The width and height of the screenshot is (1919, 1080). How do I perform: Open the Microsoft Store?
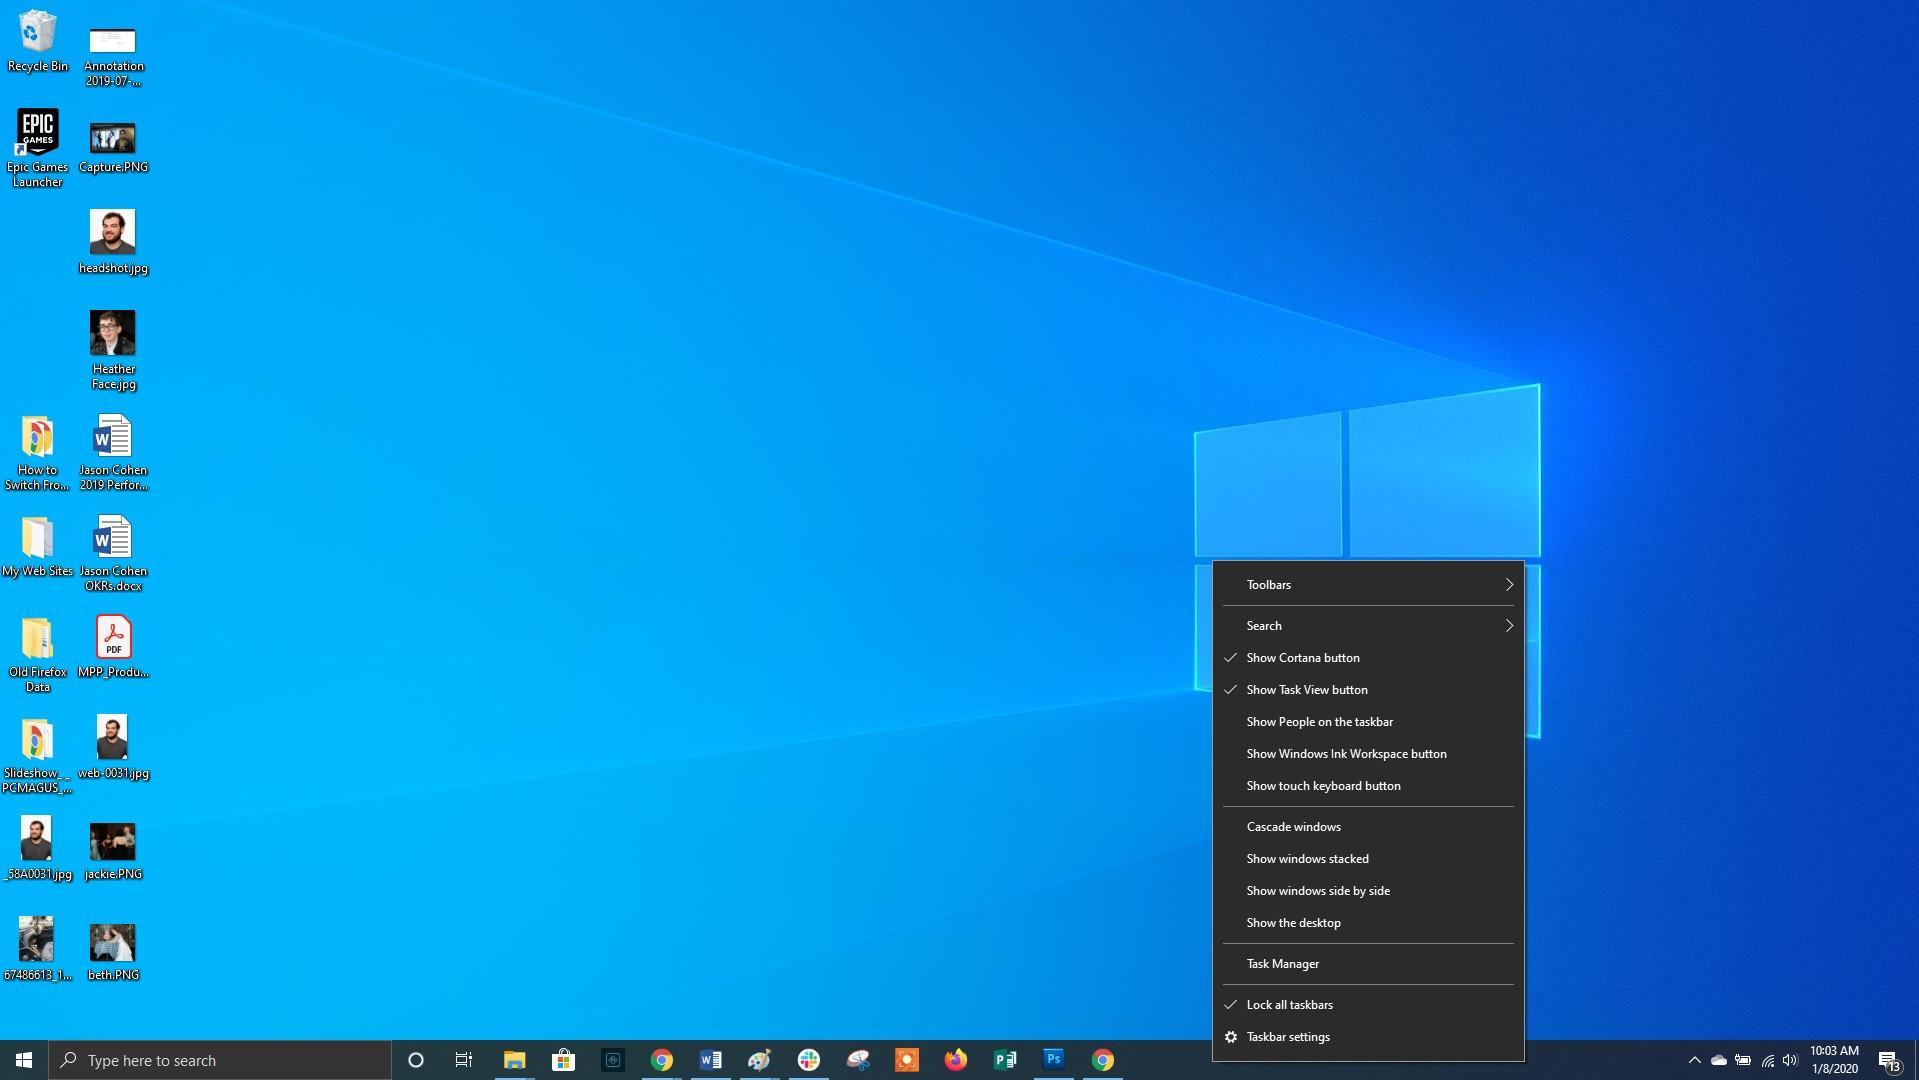tap(563, 1060)
